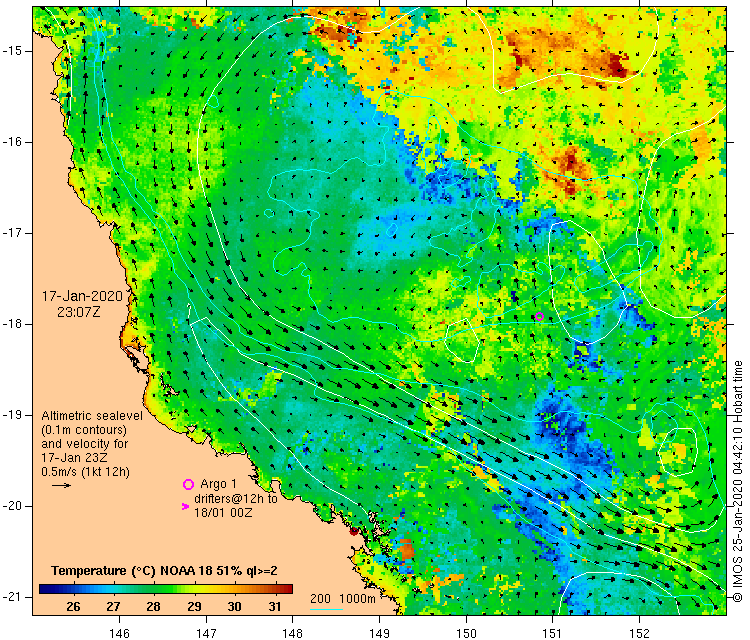Screen dimensions: 750x640
Task: Click the '17-Jan-2020' date label
Action: tap(82, 296)
